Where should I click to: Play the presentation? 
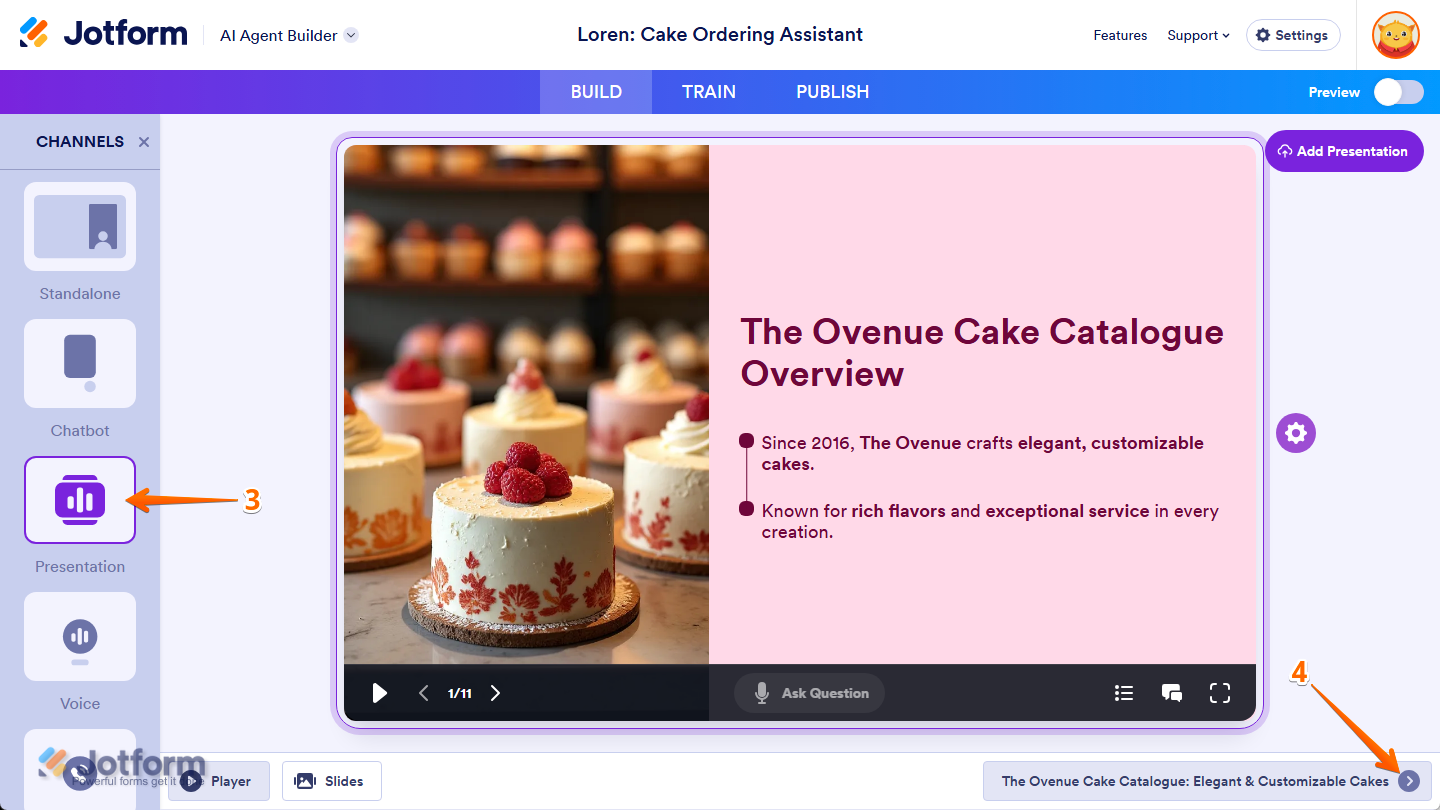(x=379, y=693)
